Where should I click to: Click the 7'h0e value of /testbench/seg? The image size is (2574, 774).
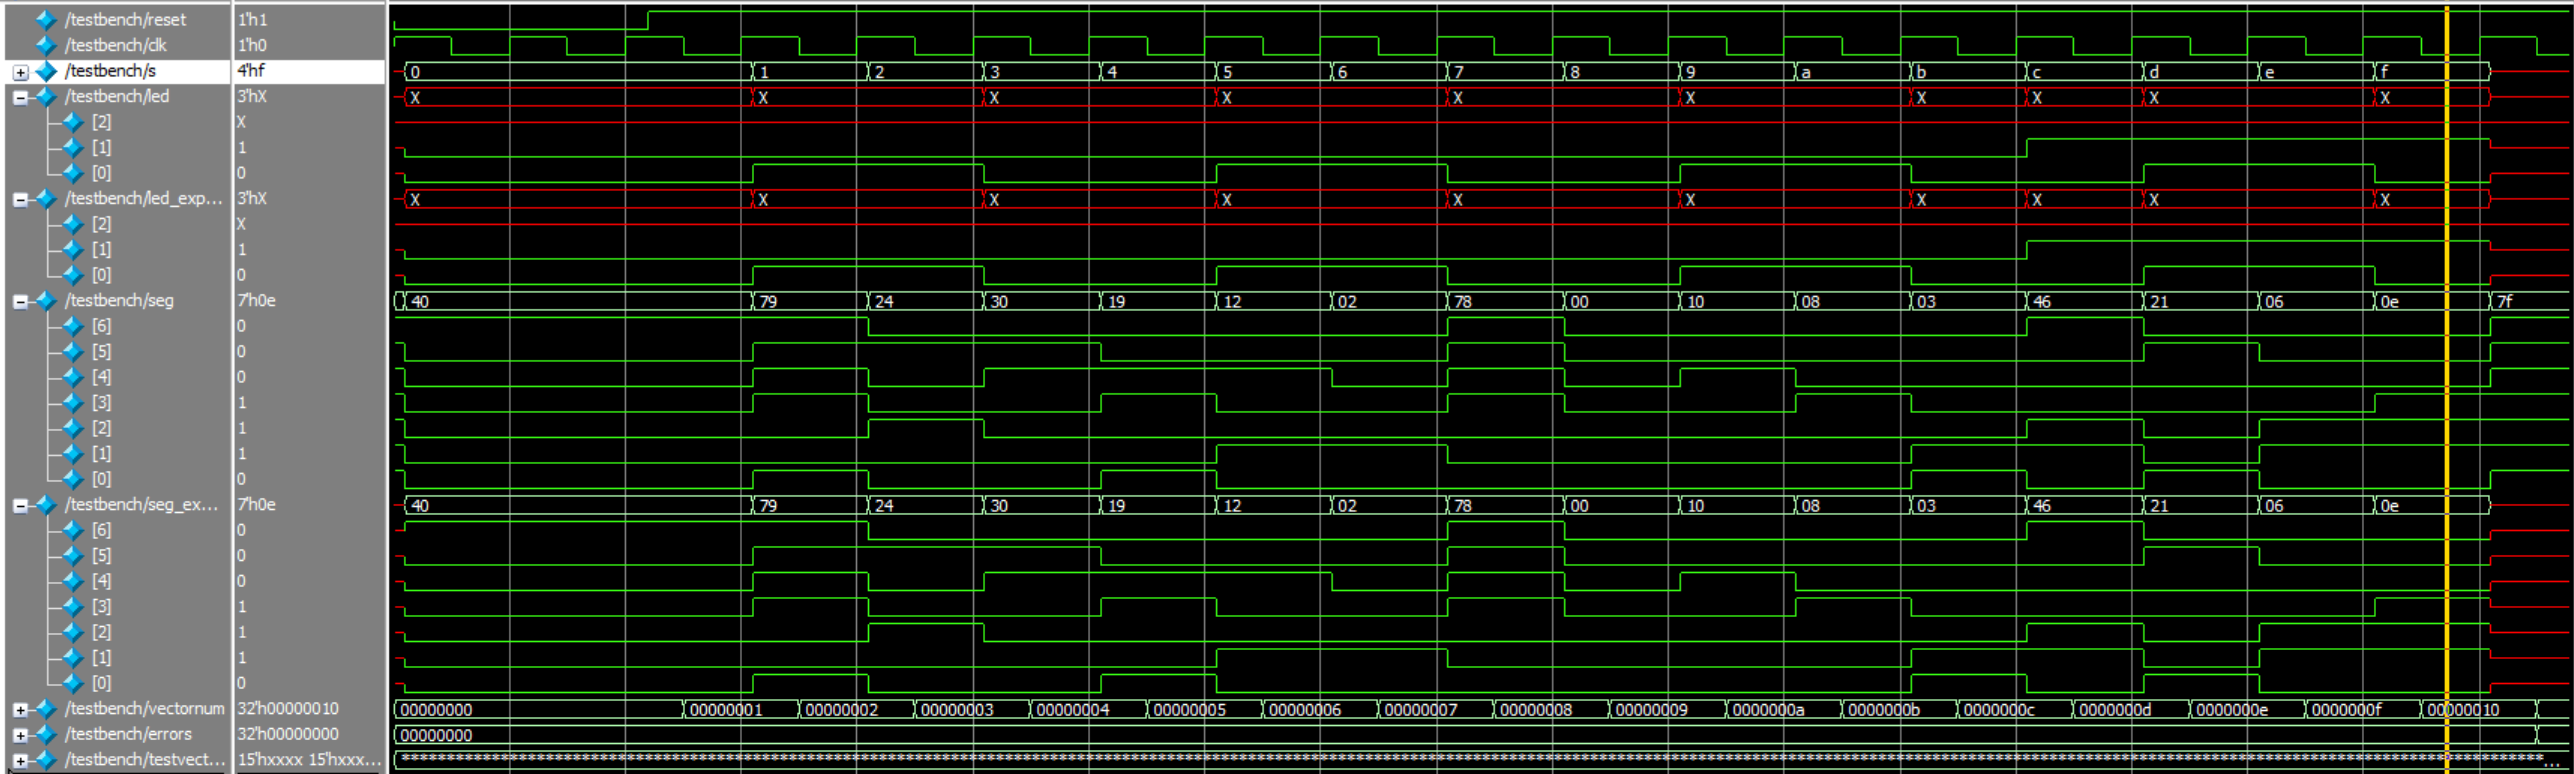coord(257,301)
